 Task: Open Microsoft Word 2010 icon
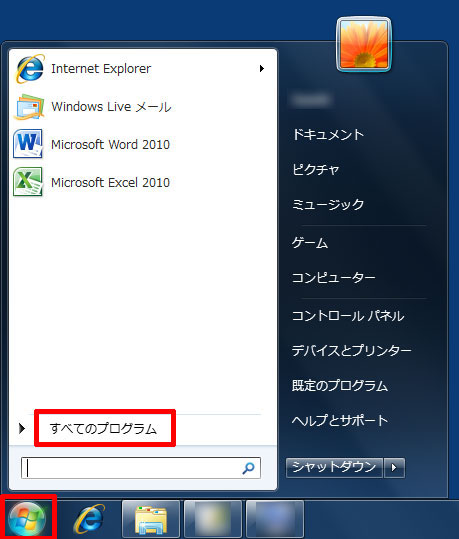click(x=28, y=144)
